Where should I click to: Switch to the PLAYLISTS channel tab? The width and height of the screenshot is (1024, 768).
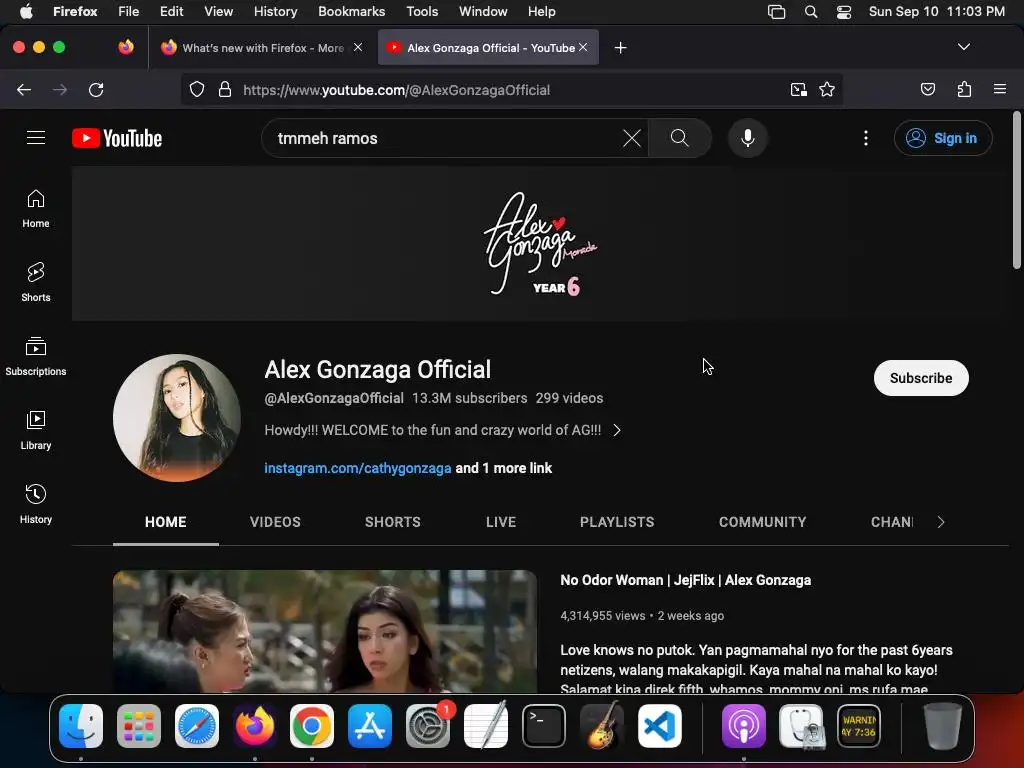click(617, 522)
